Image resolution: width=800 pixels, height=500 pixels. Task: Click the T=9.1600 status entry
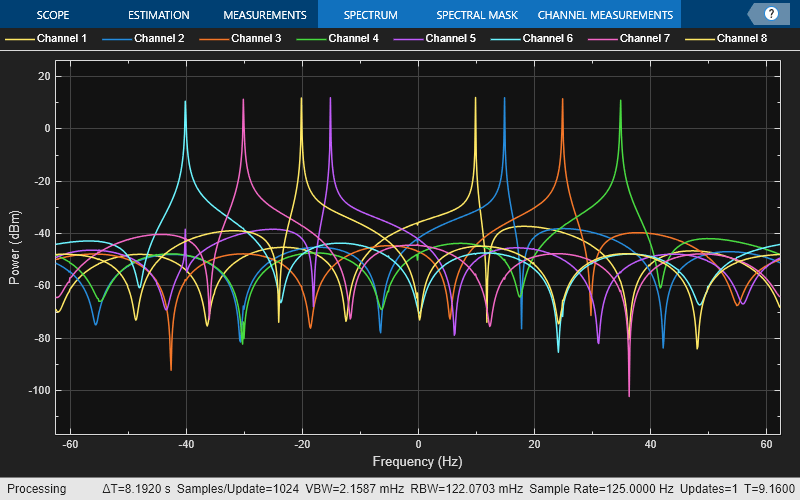click(x=769, y=489)
